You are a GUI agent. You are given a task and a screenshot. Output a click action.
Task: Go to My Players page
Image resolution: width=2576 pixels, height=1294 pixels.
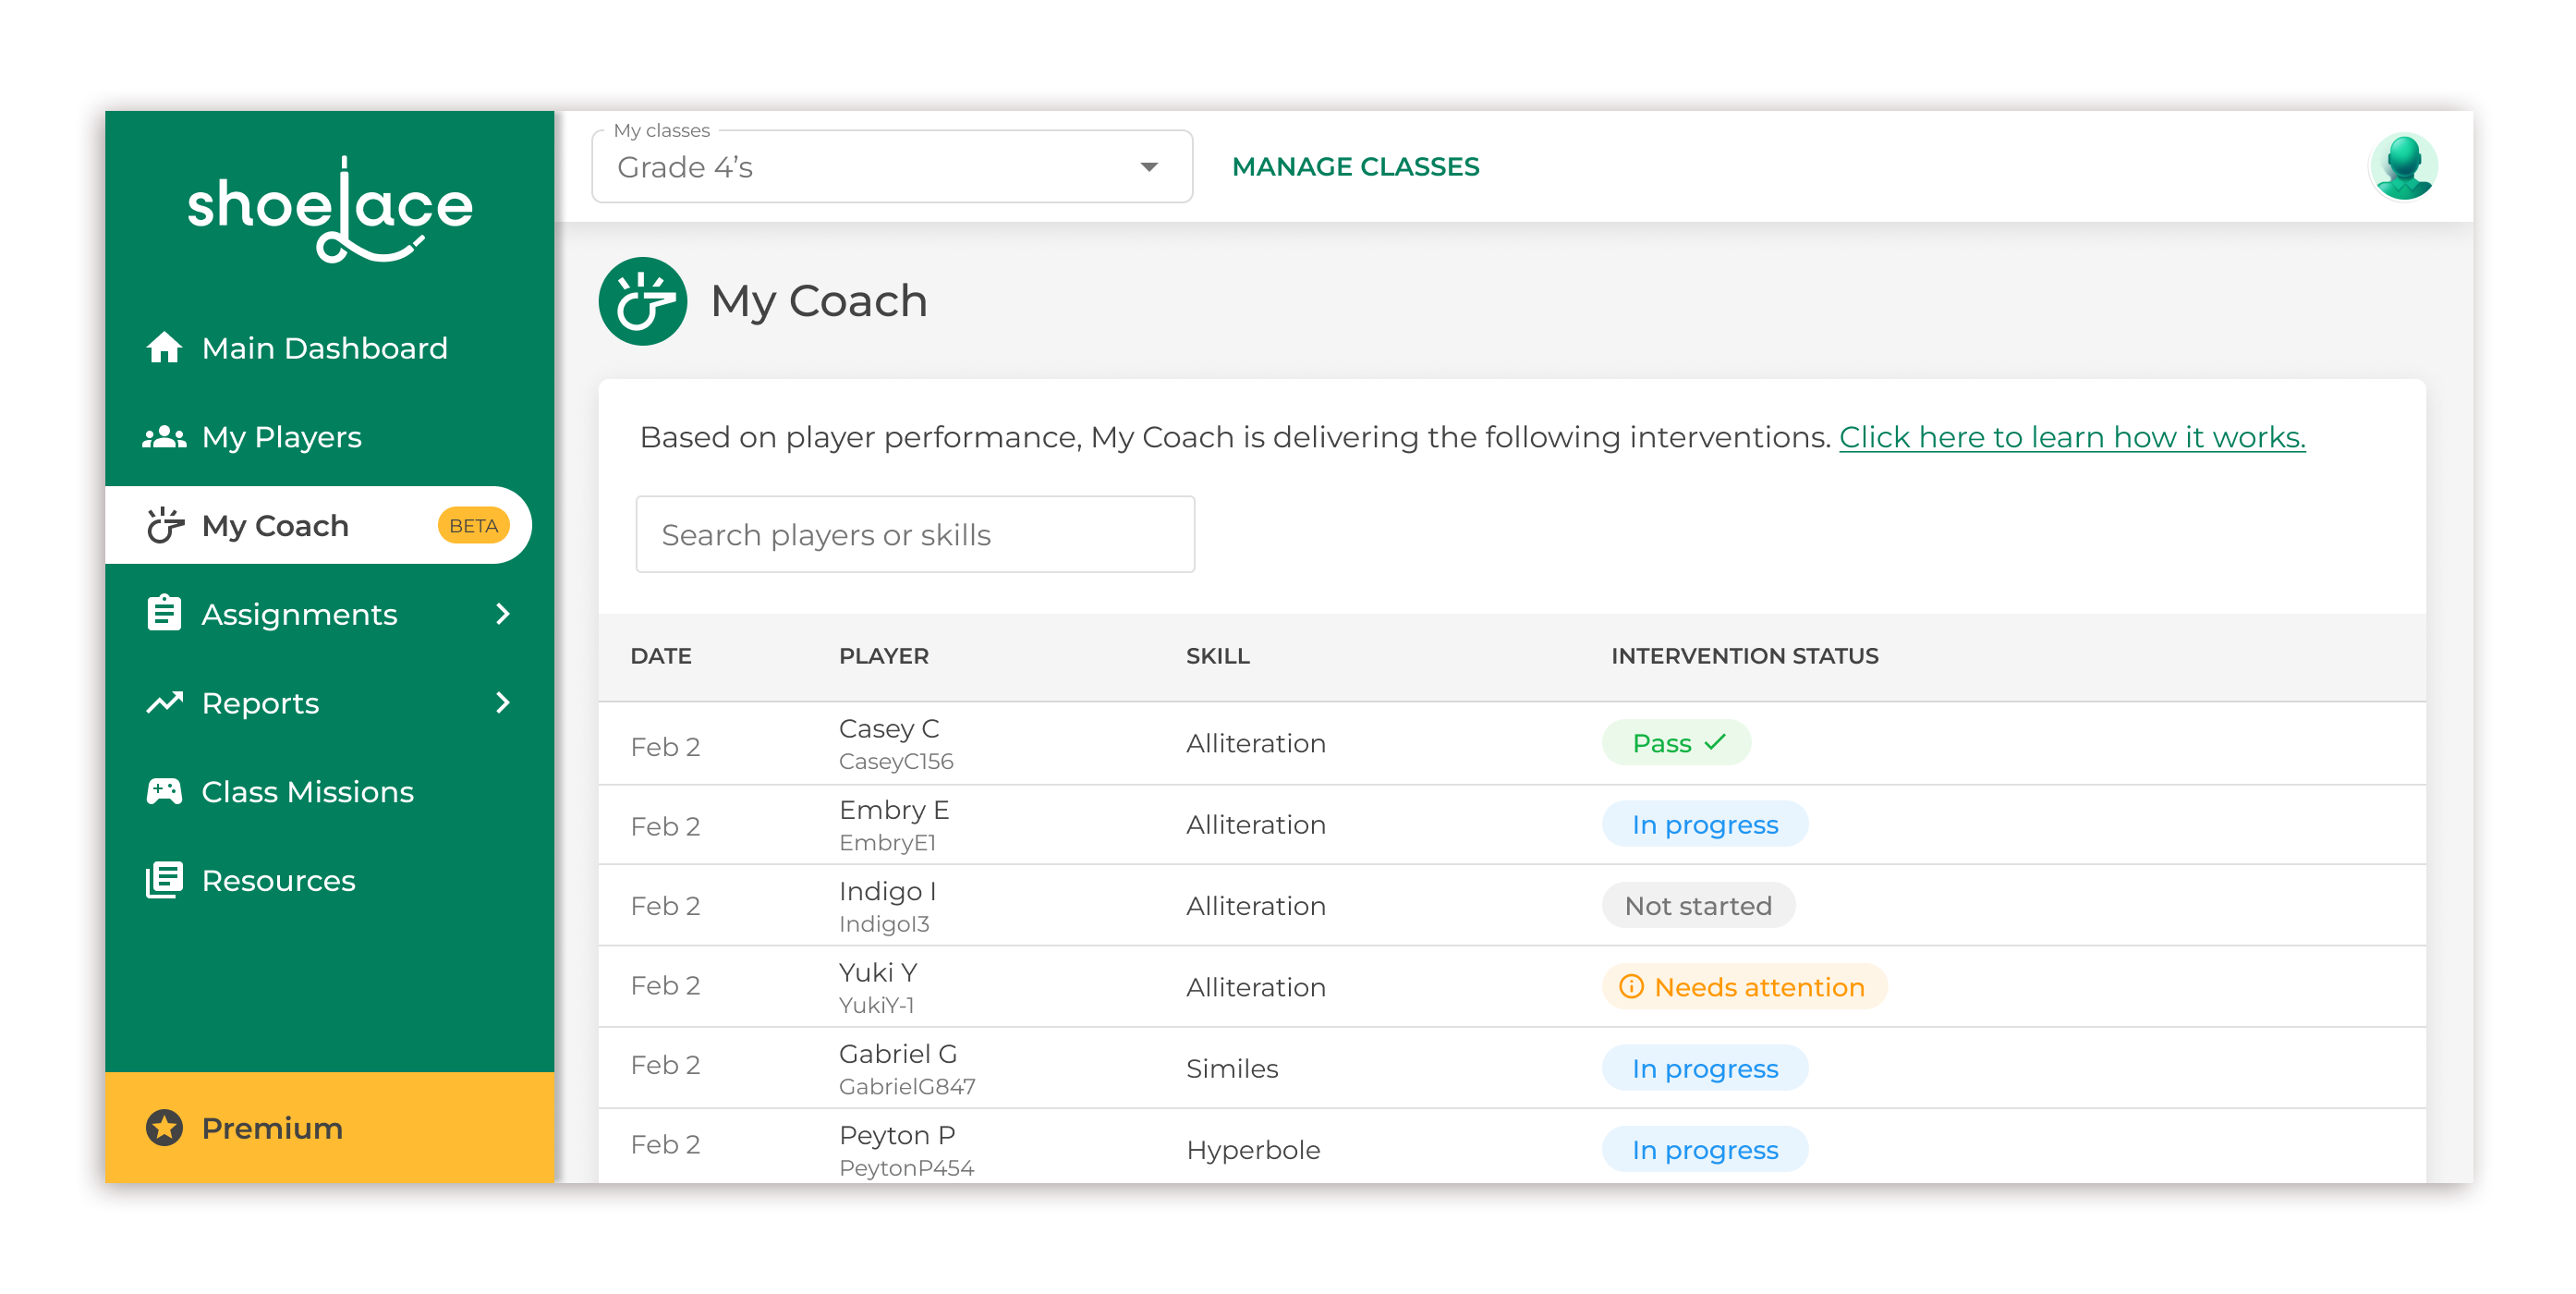tap(281, 437)
